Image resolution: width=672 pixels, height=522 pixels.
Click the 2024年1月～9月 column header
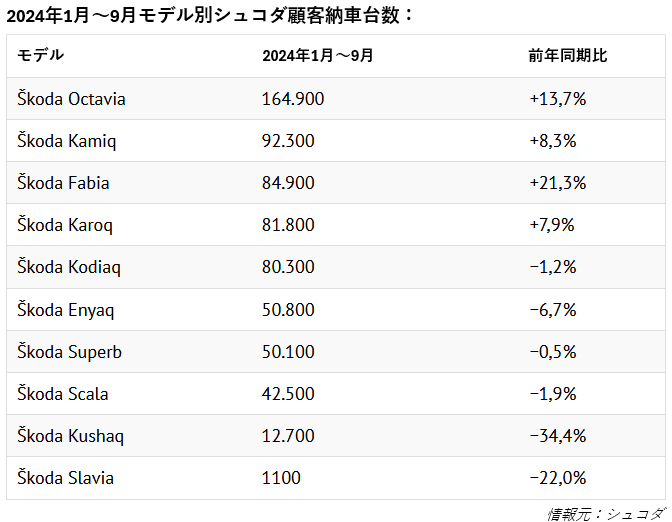pyautogui.click(x=317, y=56)
